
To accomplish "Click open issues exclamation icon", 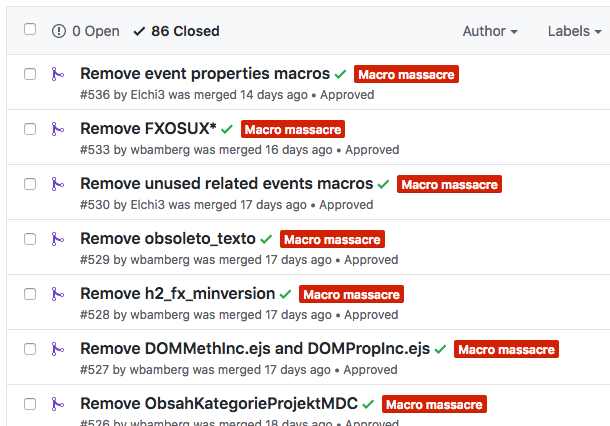I will pos(59,31).
